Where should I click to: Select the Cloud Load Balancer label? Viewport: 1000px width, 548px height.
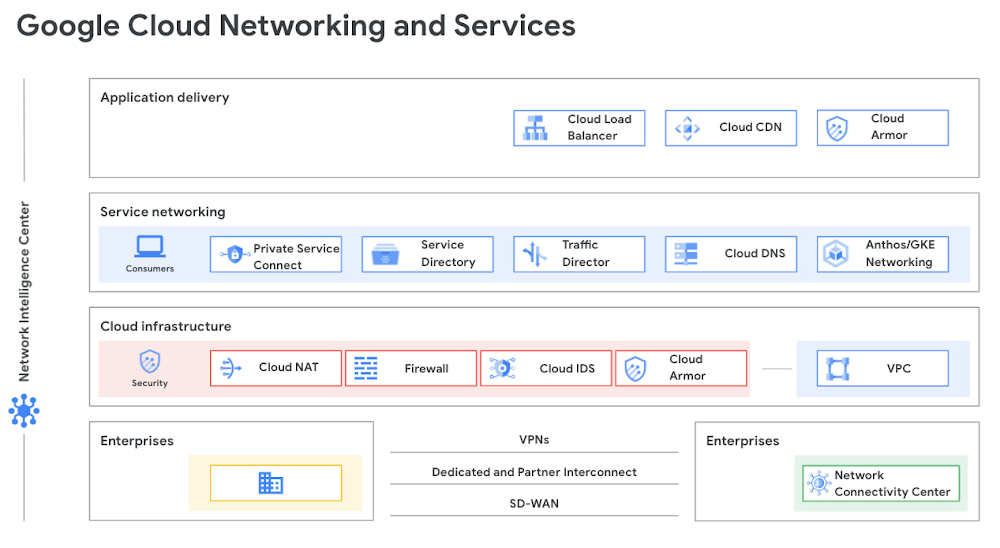pyautogui.click(x=599, y=128)
